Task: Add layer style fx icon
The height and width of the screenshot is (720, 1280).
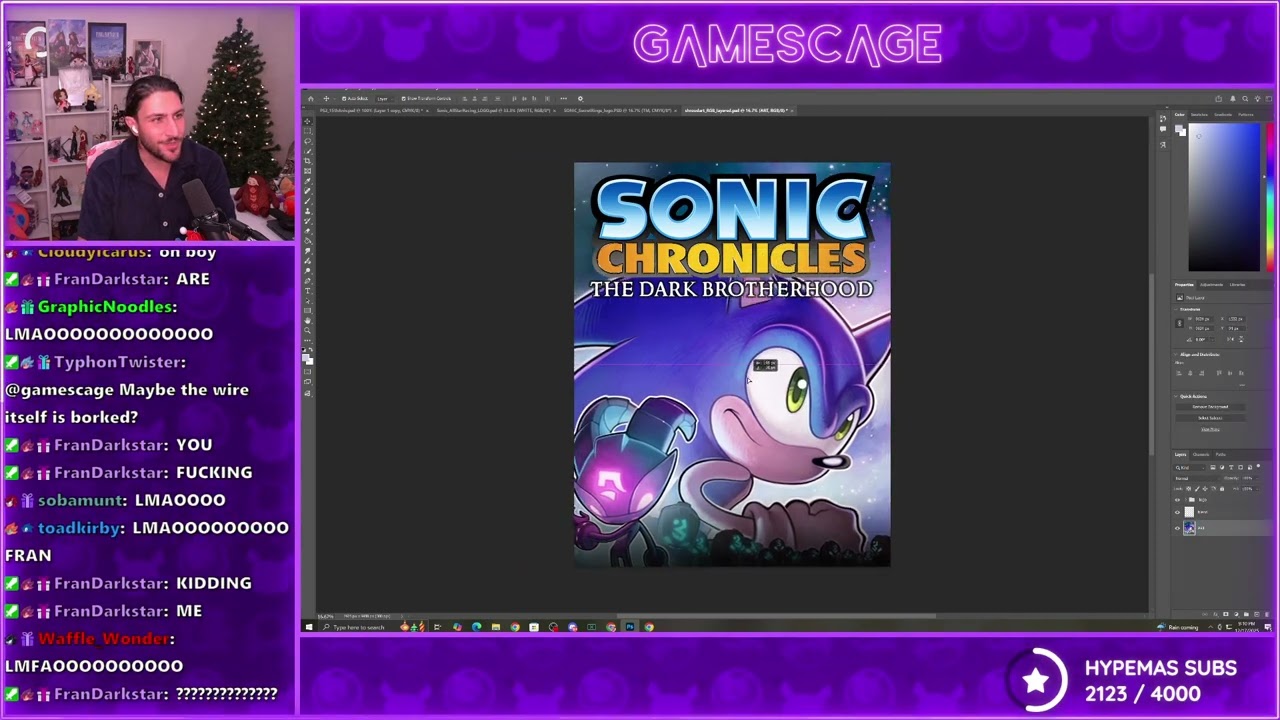Action: [1215, 614]
